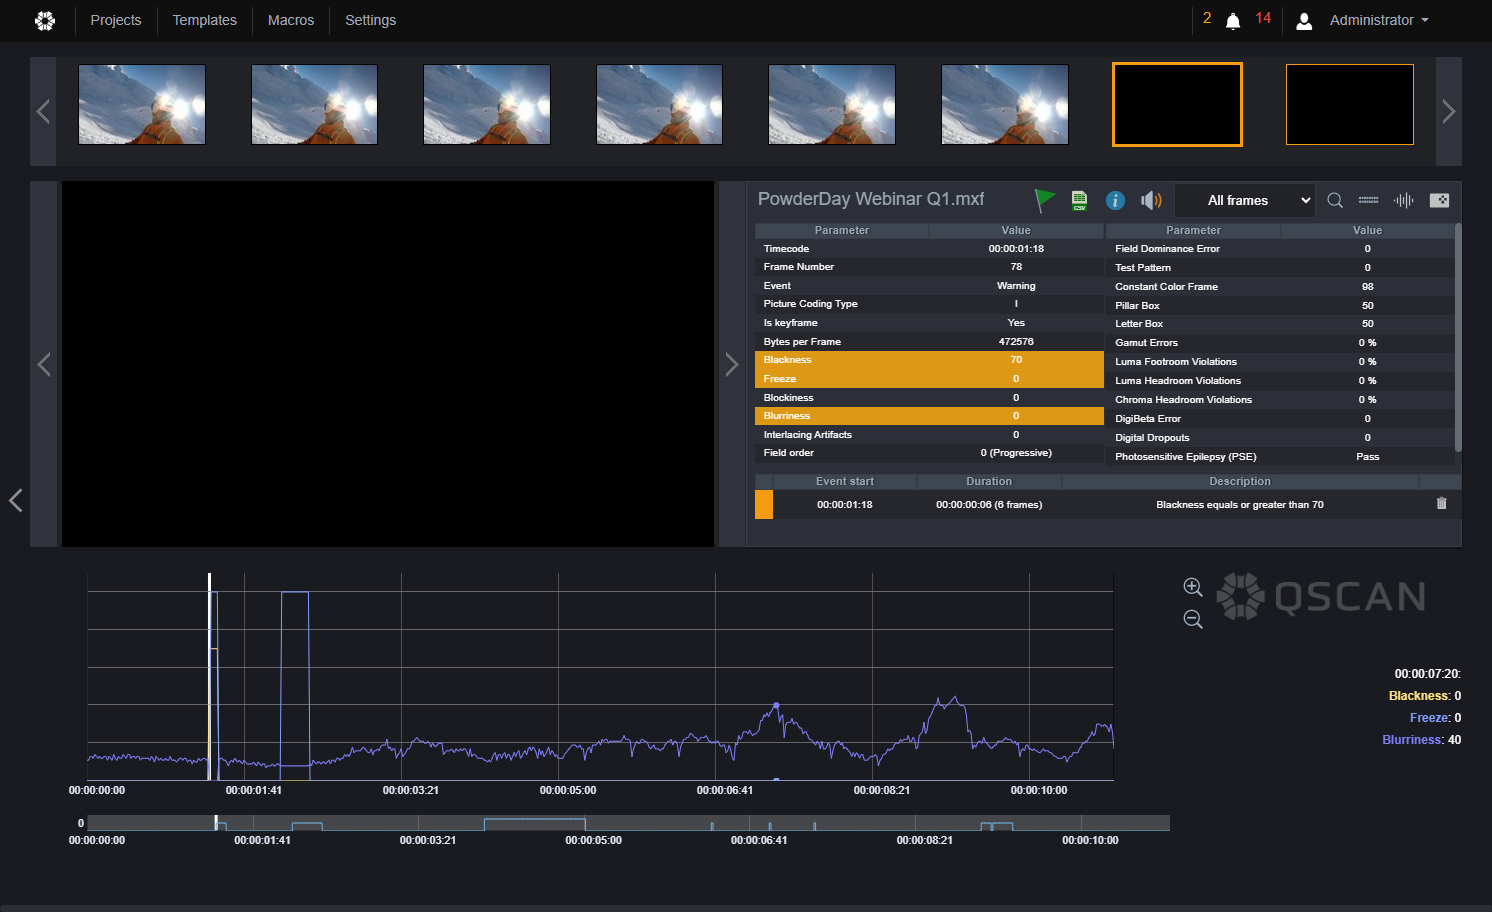The width and height of the screenshot is (1492, 912).
Task: Click the orange event color marker
Action: click(764, 504)
